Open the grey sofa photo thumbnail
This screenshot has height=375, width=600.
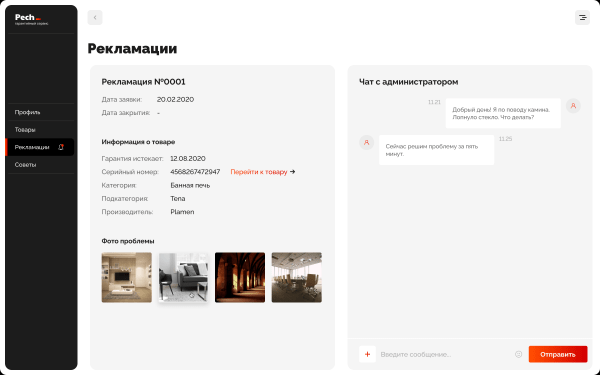click(183, 277)
